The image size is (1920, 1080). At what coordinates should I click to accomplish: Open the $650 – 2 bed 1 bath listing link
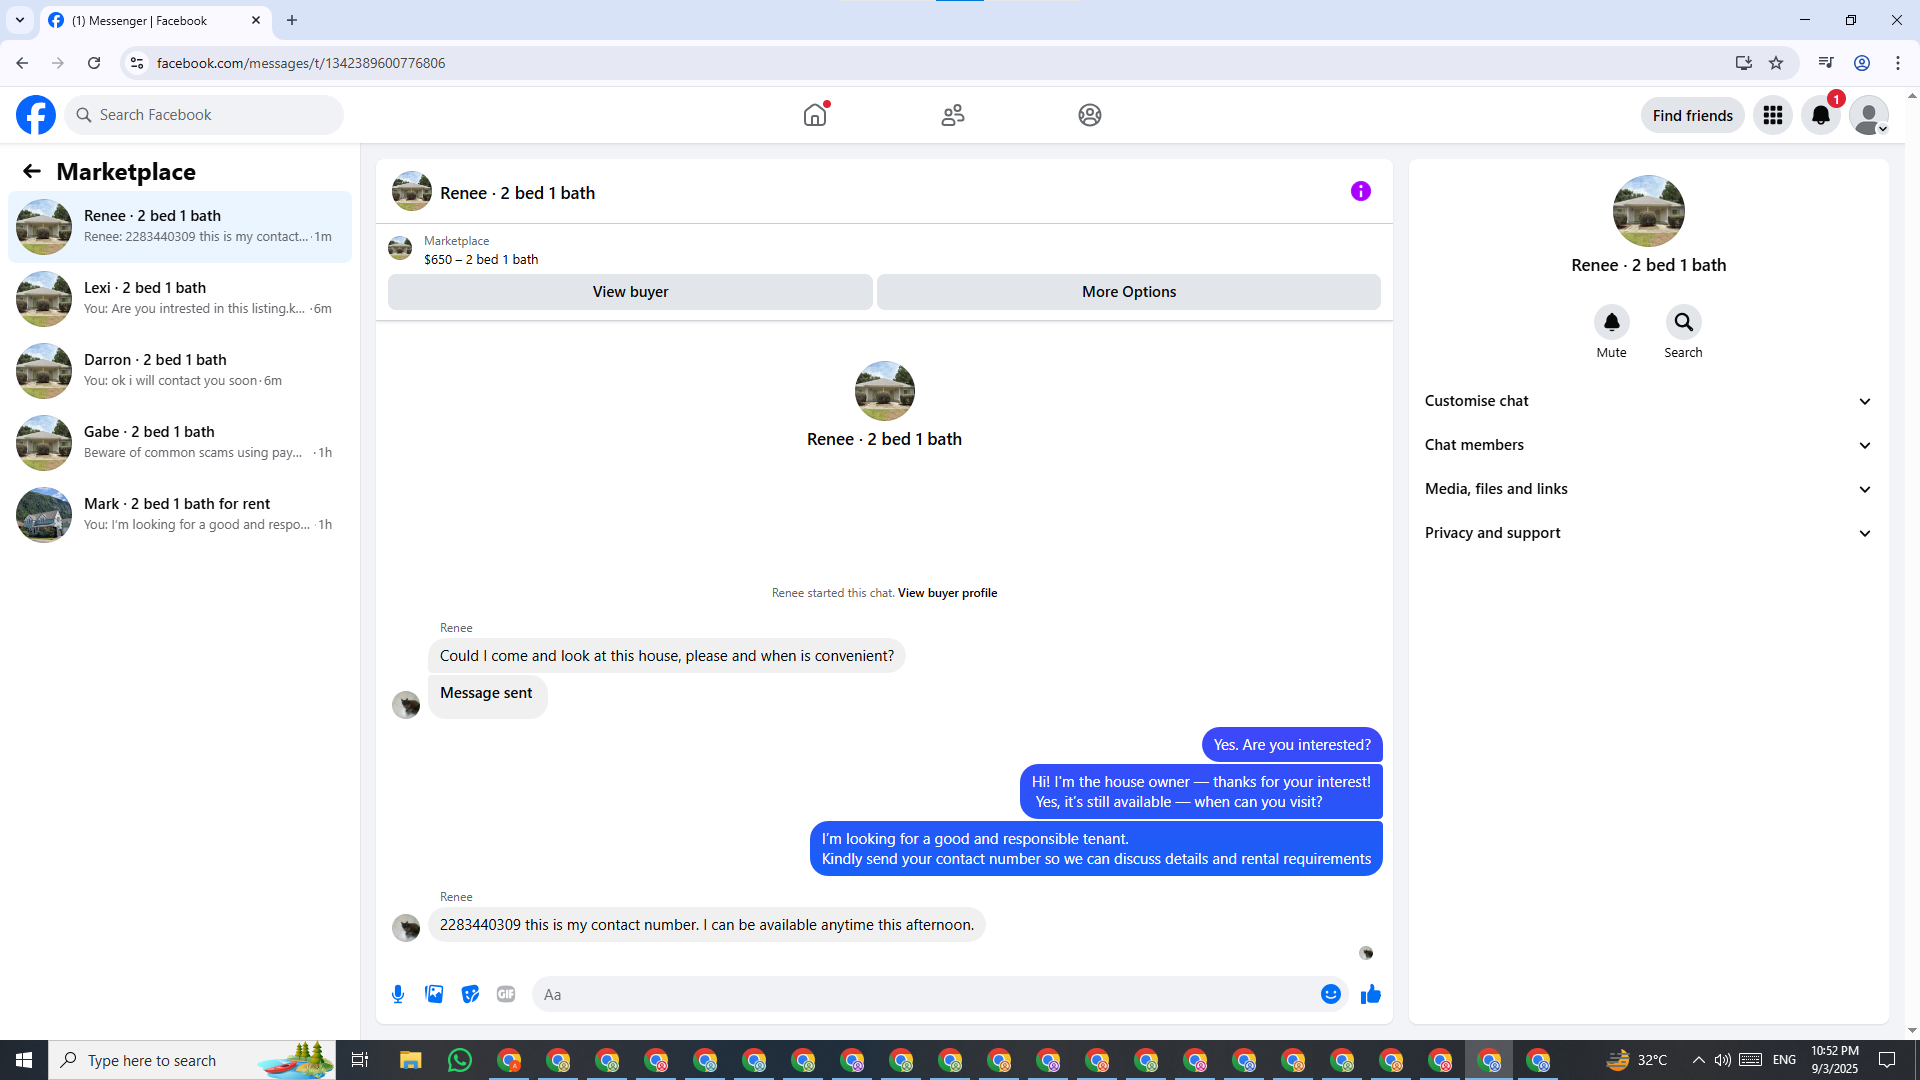(x=481, y=259)
